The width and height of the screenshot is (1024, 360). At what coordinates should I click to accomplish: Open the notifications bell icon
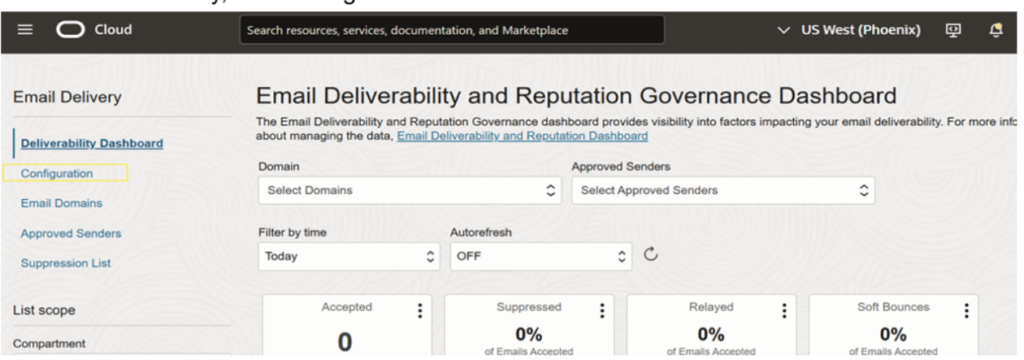coord(996,30)
